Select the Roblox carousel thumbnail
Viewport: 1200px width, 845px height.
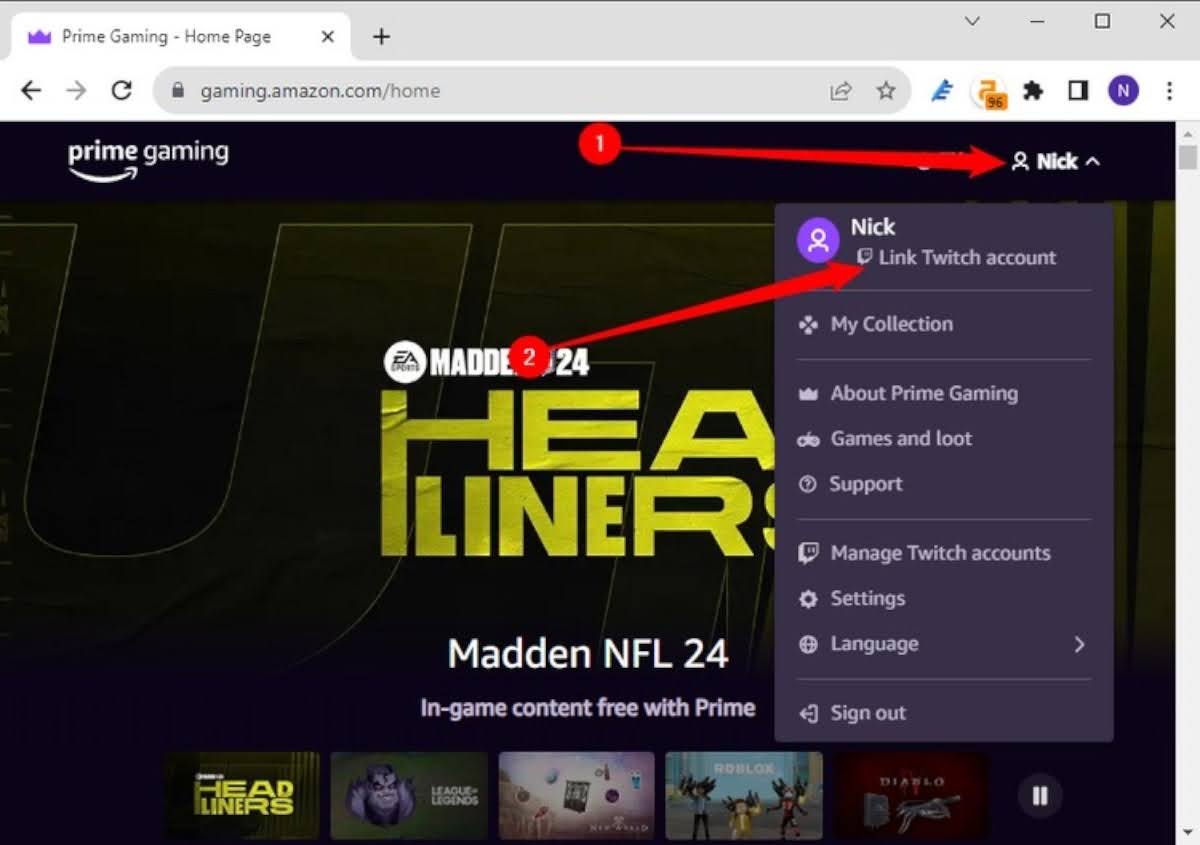[744, 796]
